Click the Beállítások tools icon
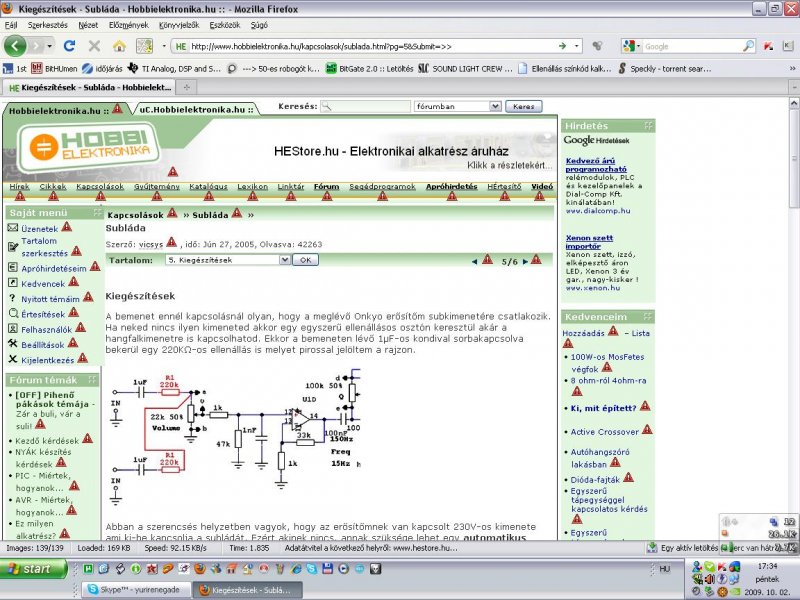This screenshot has height=600, width=800. tap(13, 344)
